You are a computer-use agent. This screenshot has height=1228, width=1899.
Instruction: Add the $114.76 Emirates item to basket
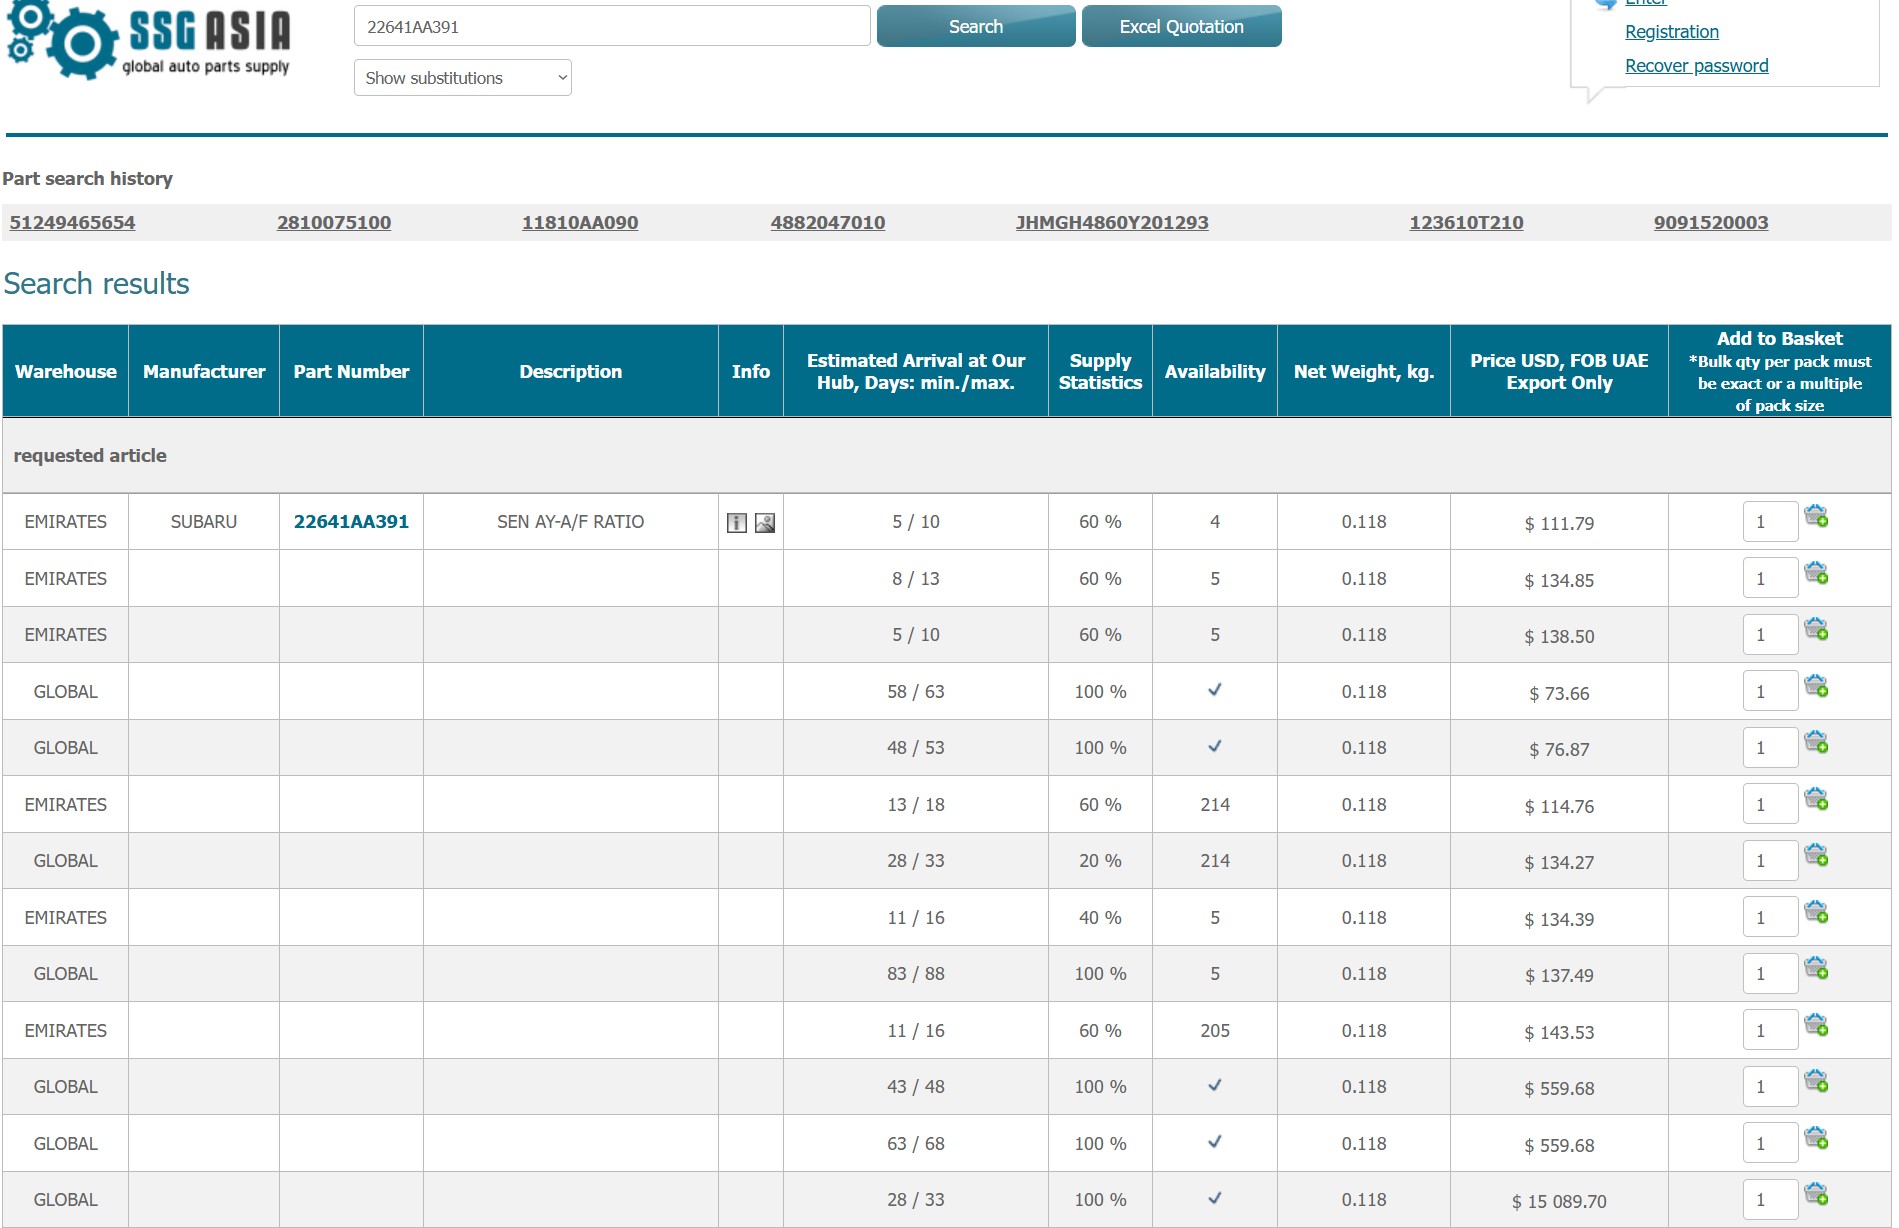tap(1816, 800)
